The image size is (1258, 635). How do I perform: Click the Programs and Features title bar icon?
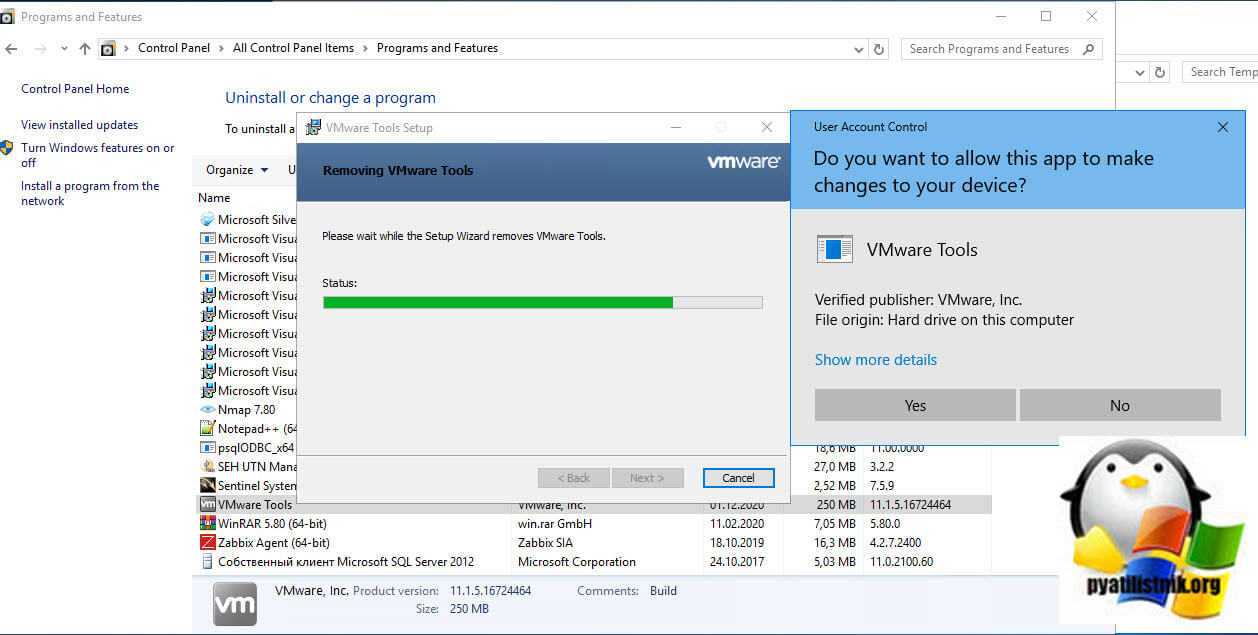pos(7,17)
